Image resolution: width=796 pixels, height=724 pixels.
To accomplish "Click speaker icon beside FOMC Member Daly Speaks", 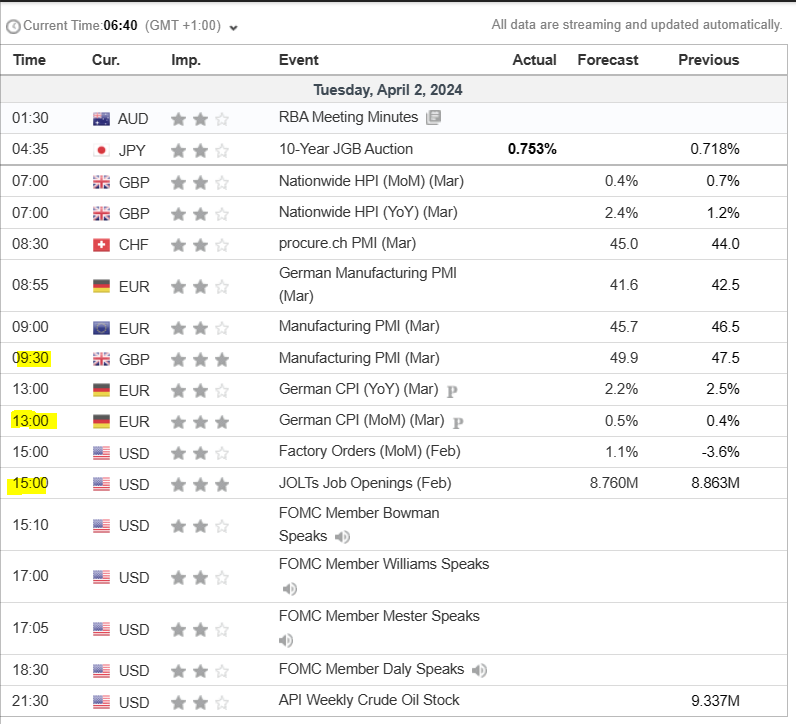I will [x=479, y=670].
